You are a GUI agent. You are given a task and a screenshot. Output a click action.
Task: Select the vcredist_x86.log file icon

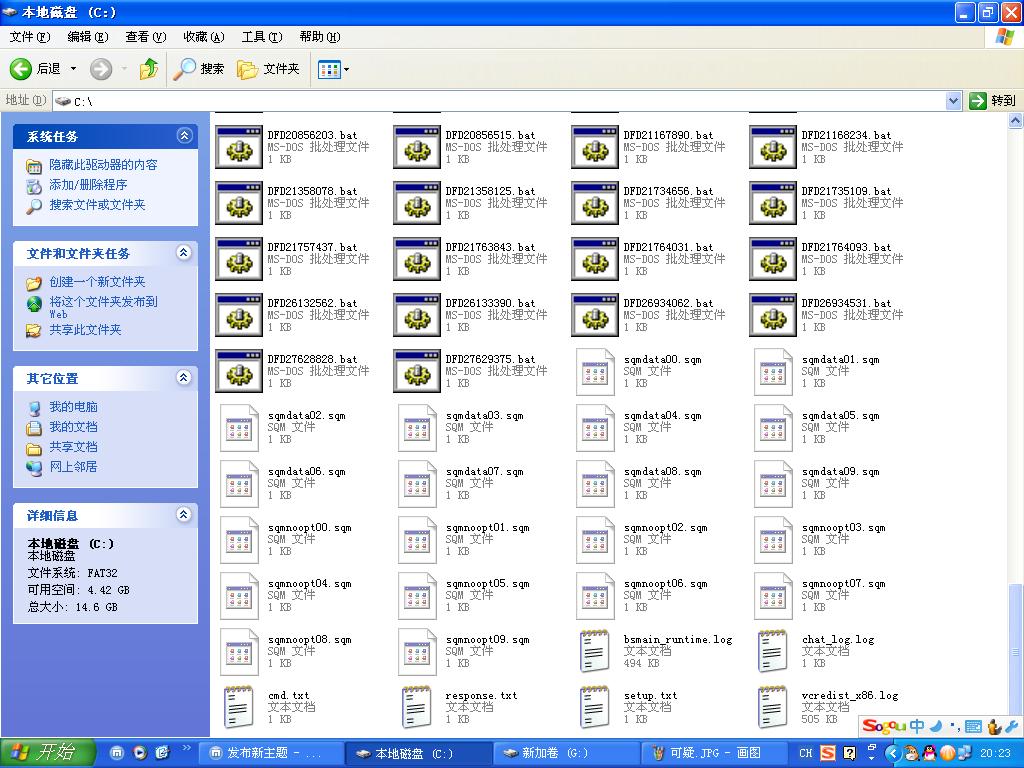pos(773,707)
